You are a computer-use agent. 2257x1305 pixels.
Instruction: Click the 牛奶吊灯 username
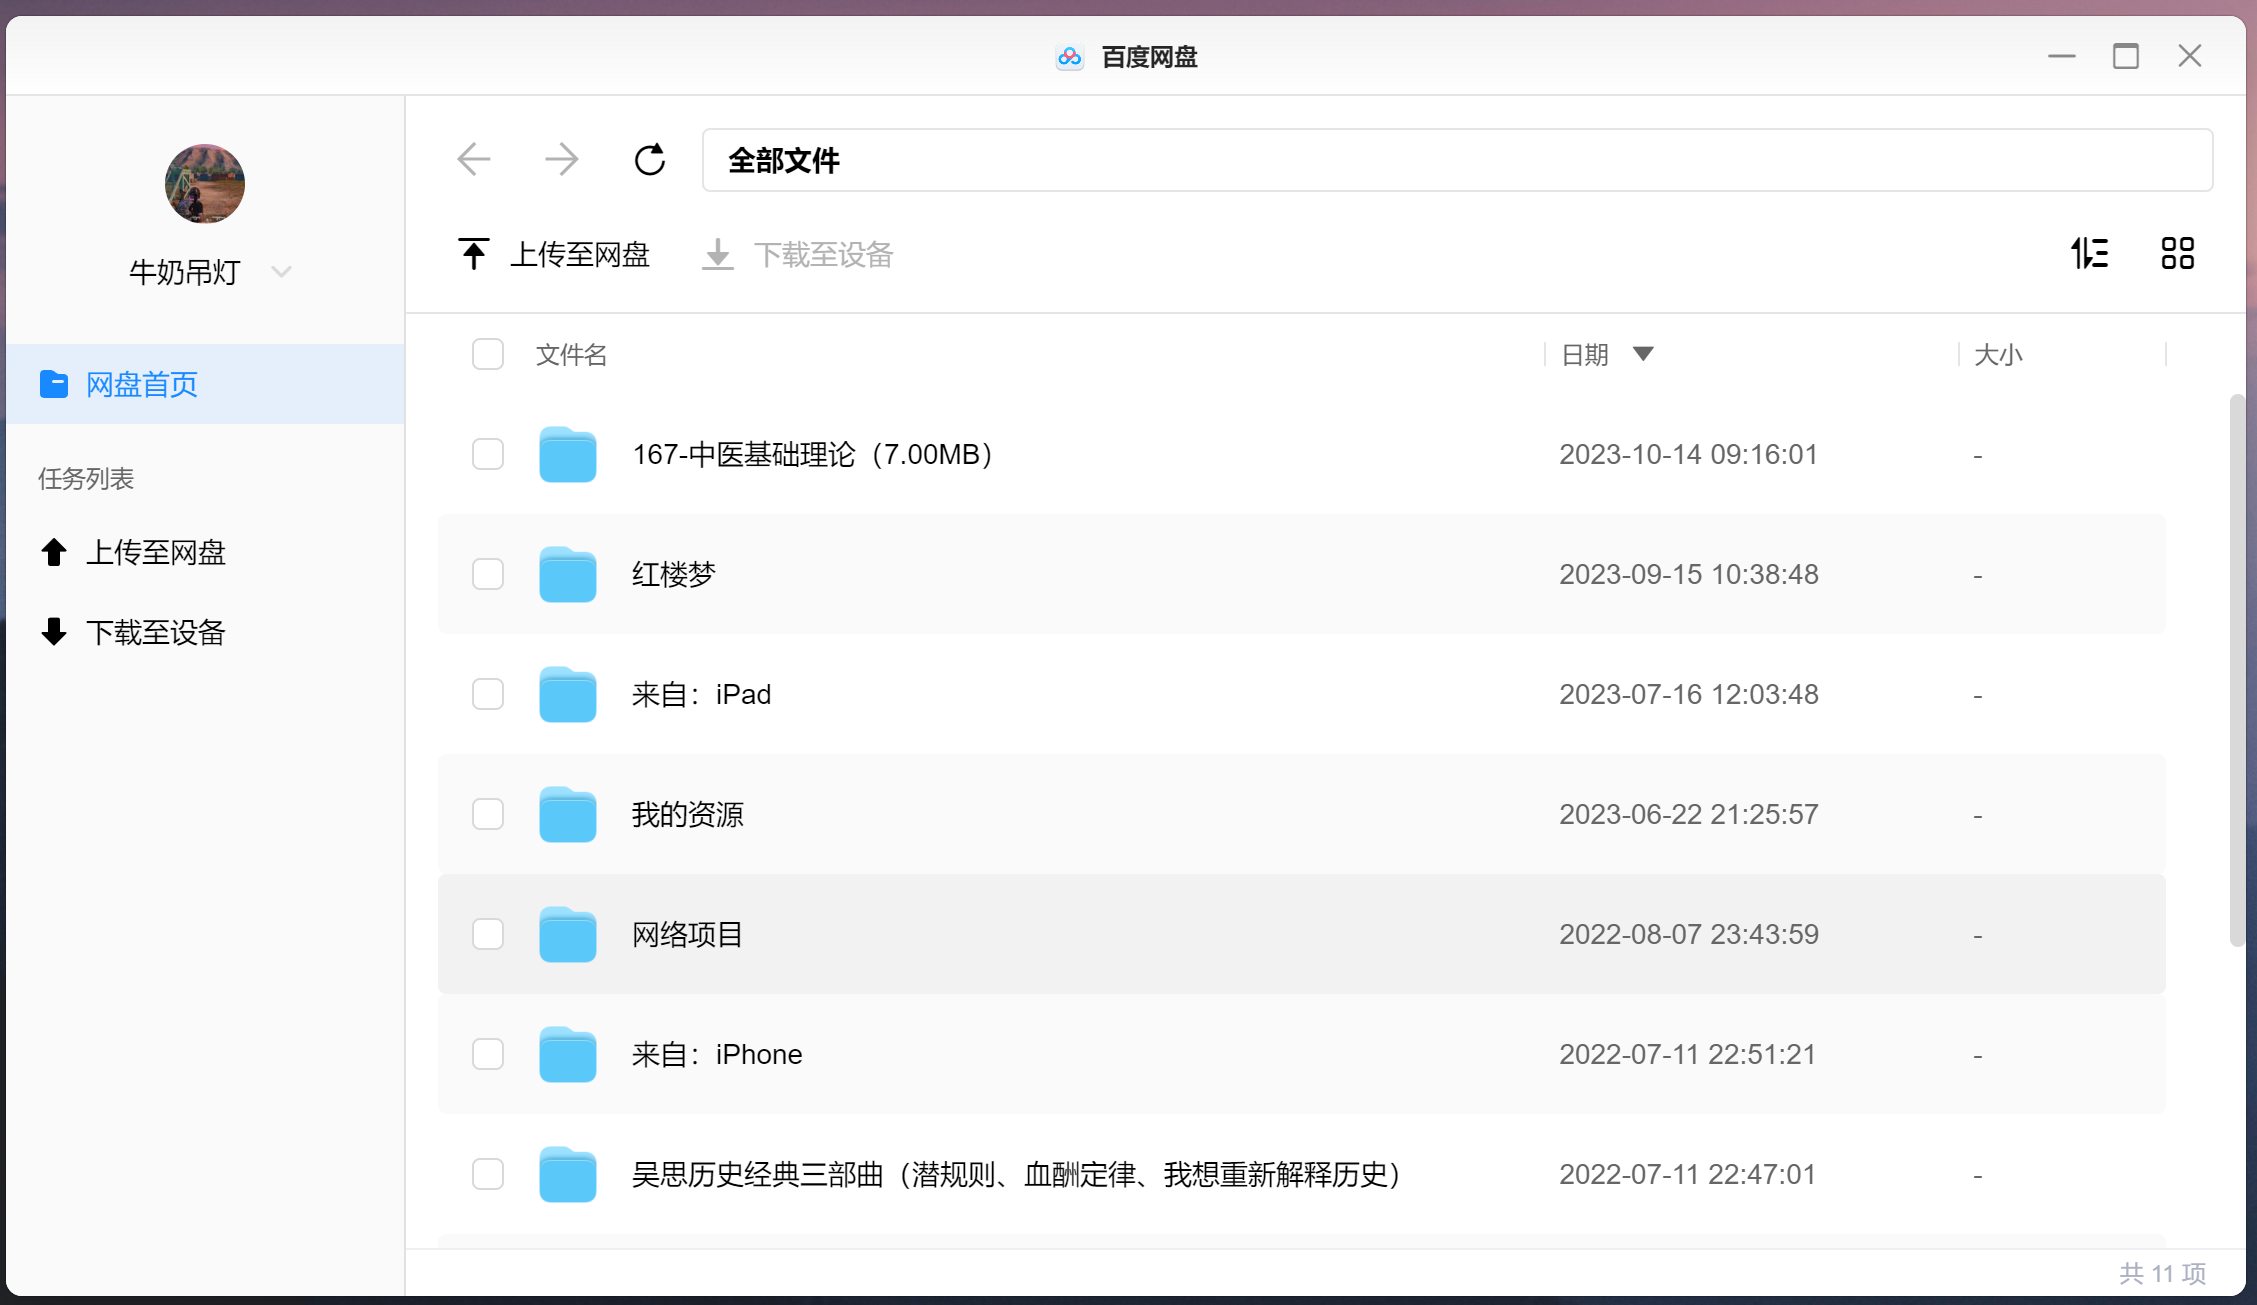click(x=185, y=272)
